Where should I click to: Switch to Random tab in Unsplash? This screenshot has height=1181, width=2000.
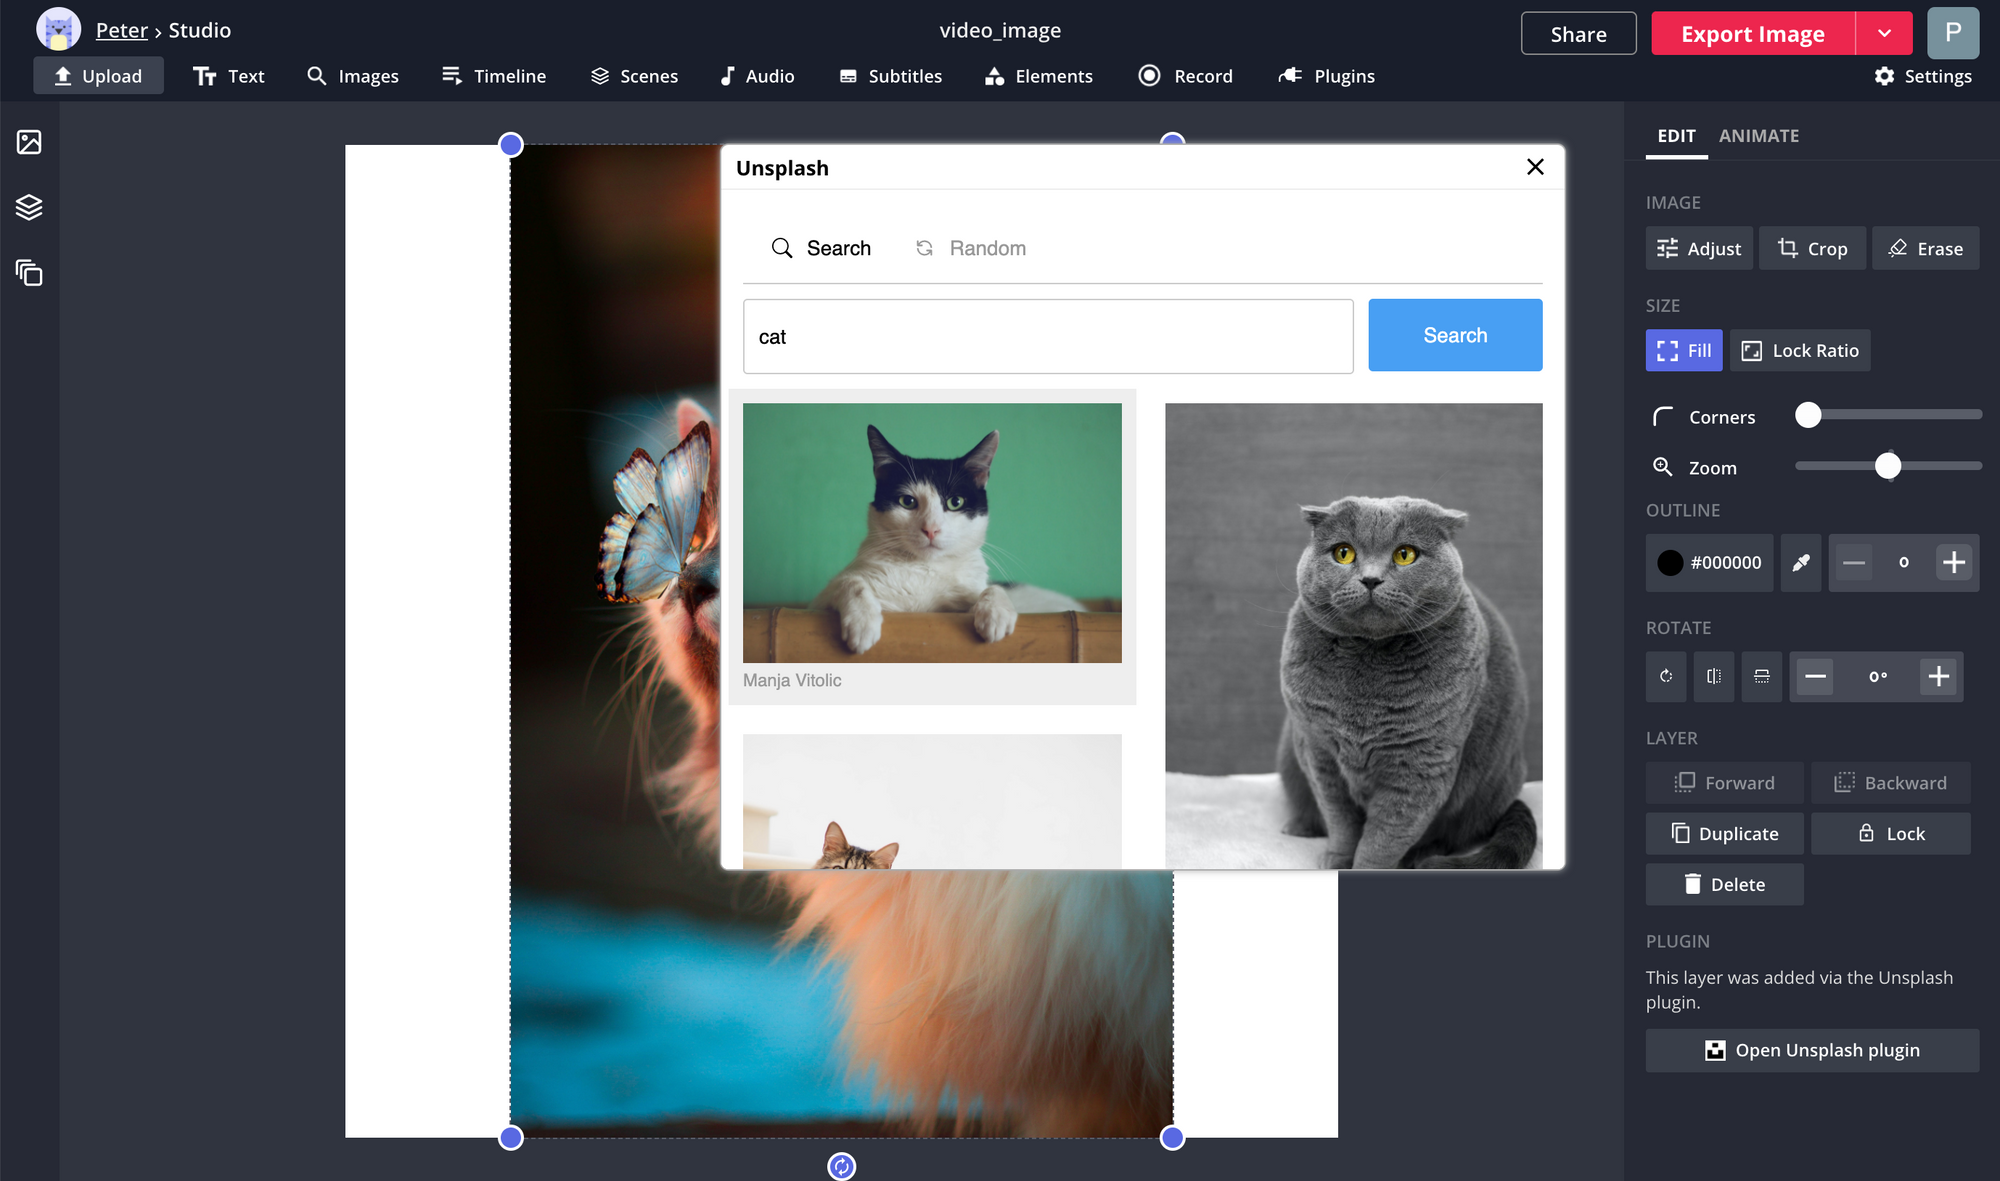[x=970, y=248]
